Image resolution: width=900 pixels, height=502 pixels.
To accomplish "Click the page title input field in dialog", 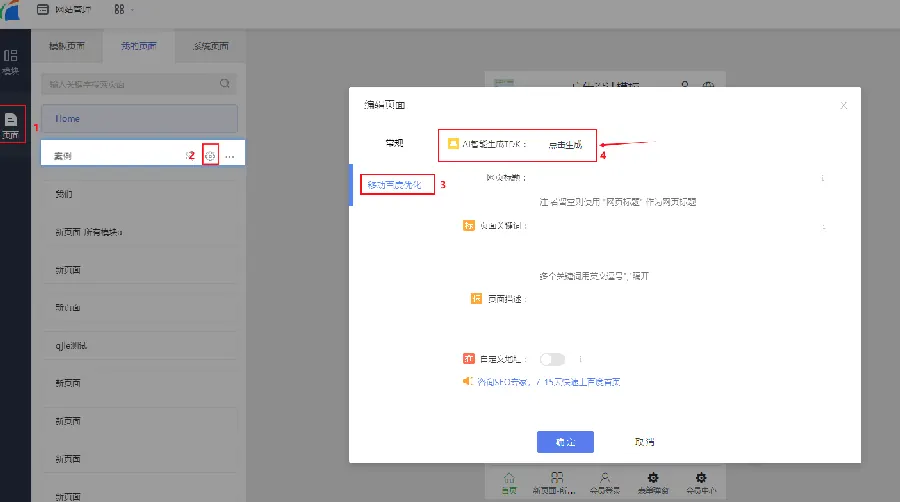I will coord(674,178).
